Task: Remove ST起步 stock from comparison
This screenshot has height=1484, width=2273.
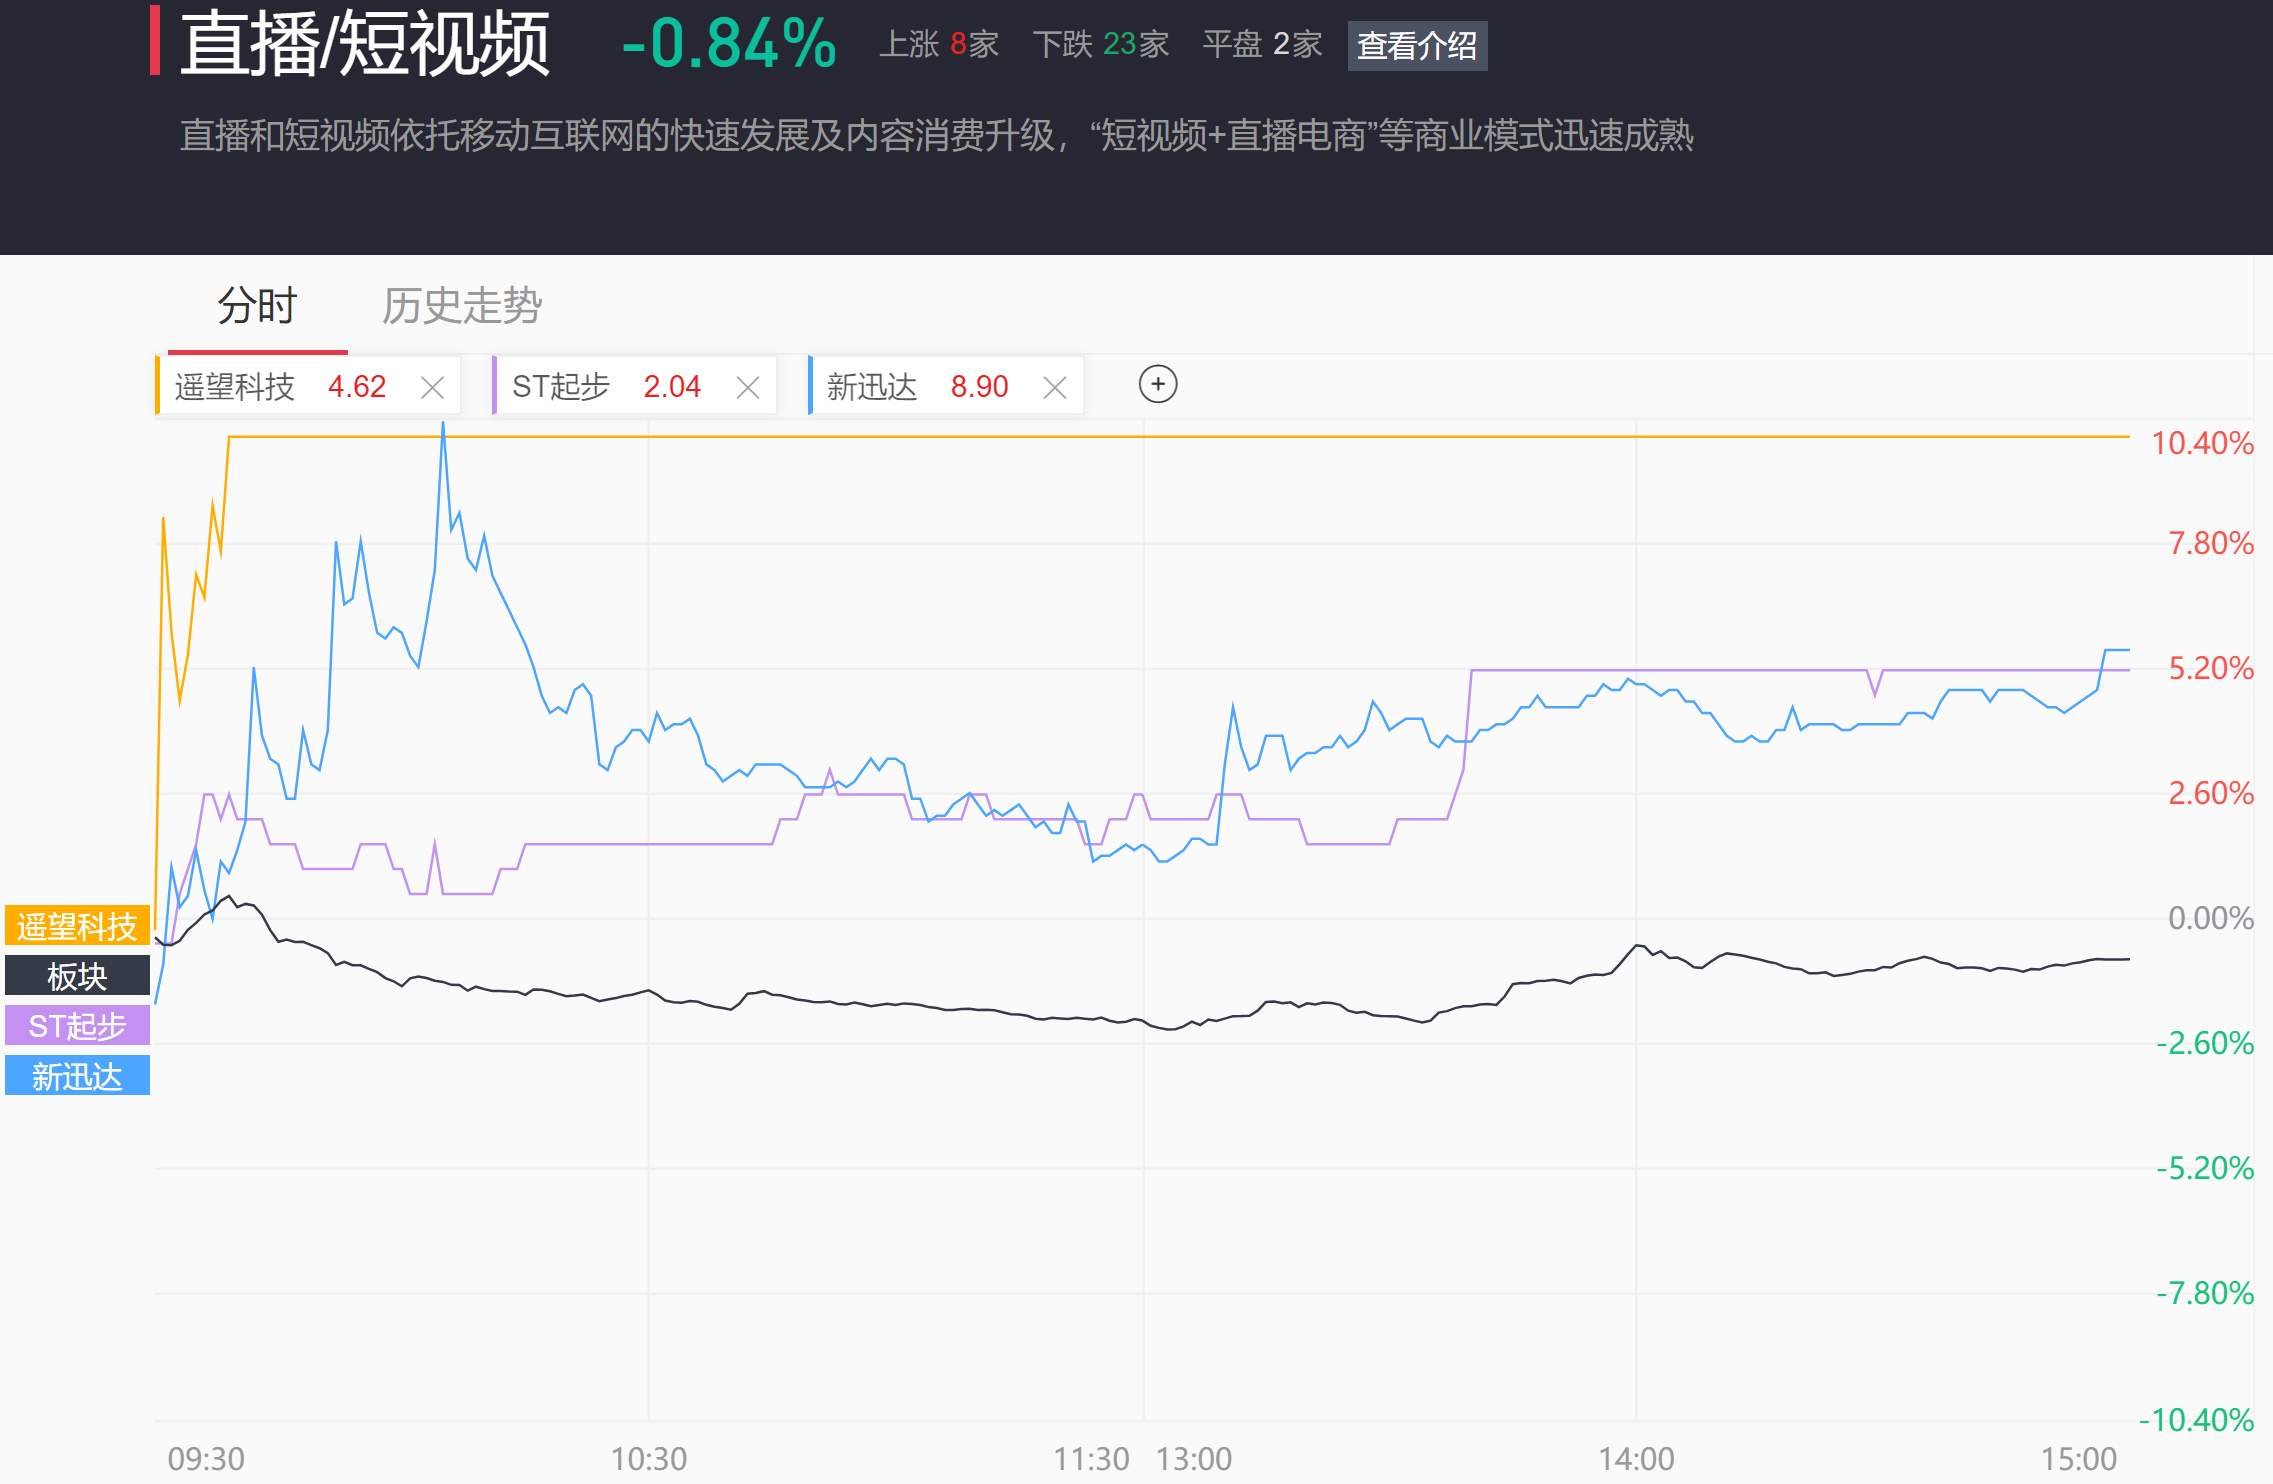Action: (748, 387)
